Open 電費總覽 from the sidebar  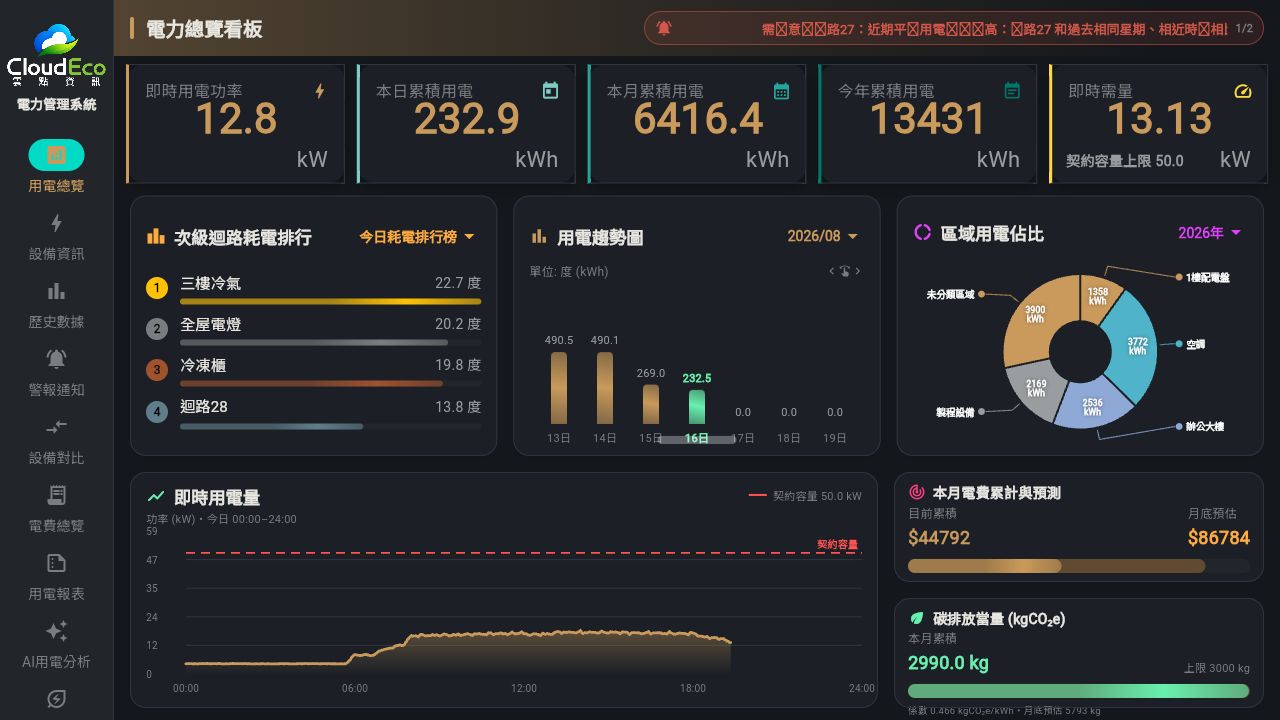coord(56,508)
